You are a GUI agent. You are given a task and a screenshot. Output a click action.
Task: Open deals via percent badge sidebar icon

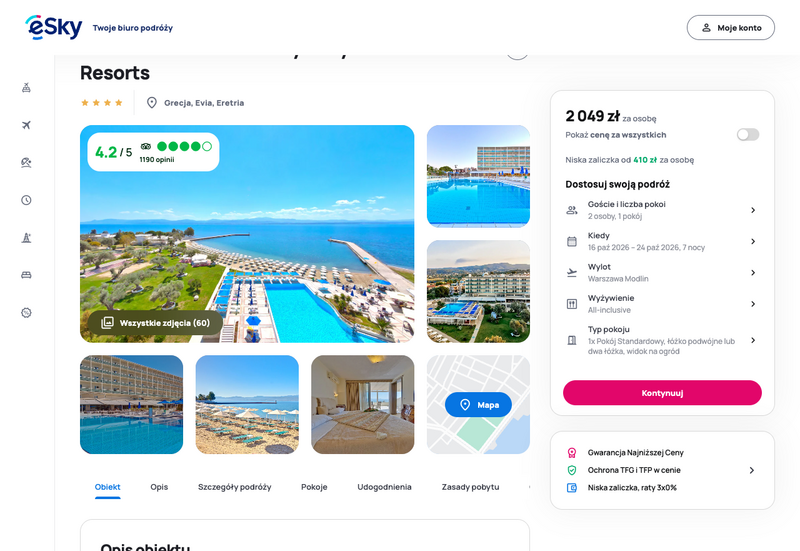coord(26,313)
